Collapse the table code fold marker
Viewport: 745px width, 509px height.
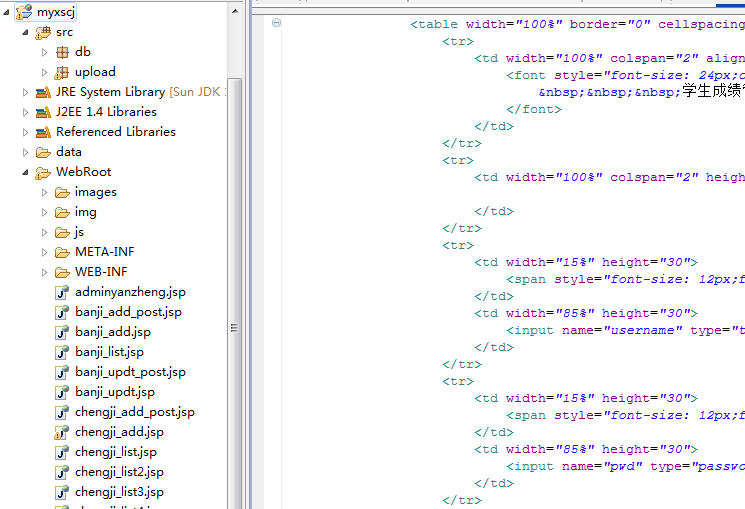(276, 22)
